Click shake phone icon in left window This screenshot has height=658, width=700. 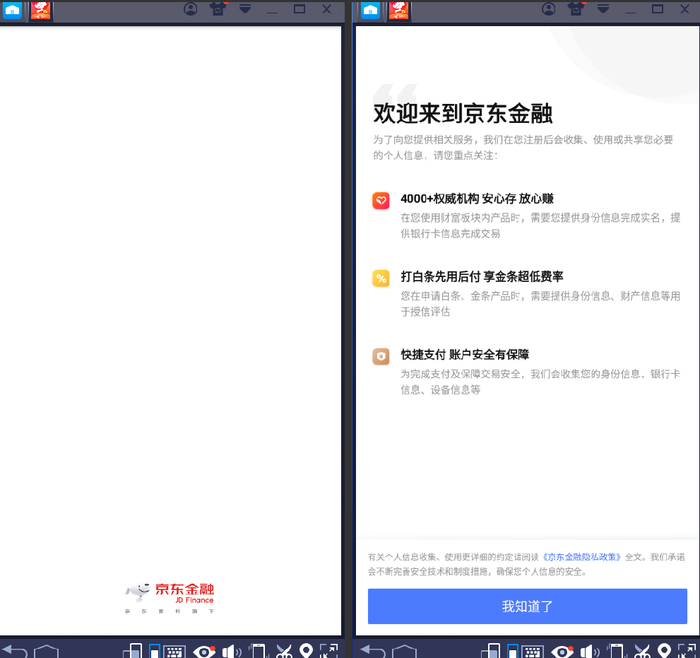click(x=258, y=651)
